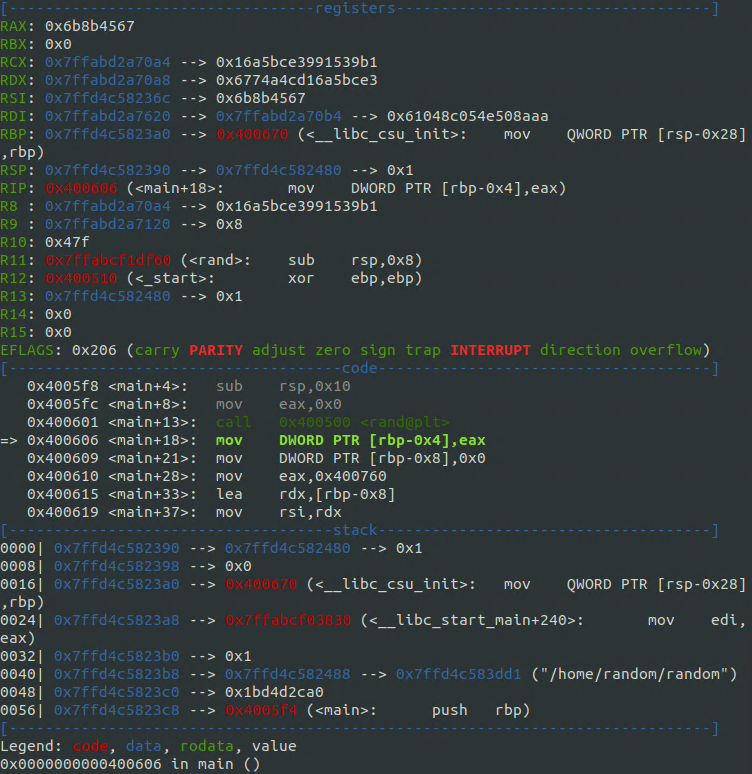Click the current instruction arrow =>

[x=9, y=440]
